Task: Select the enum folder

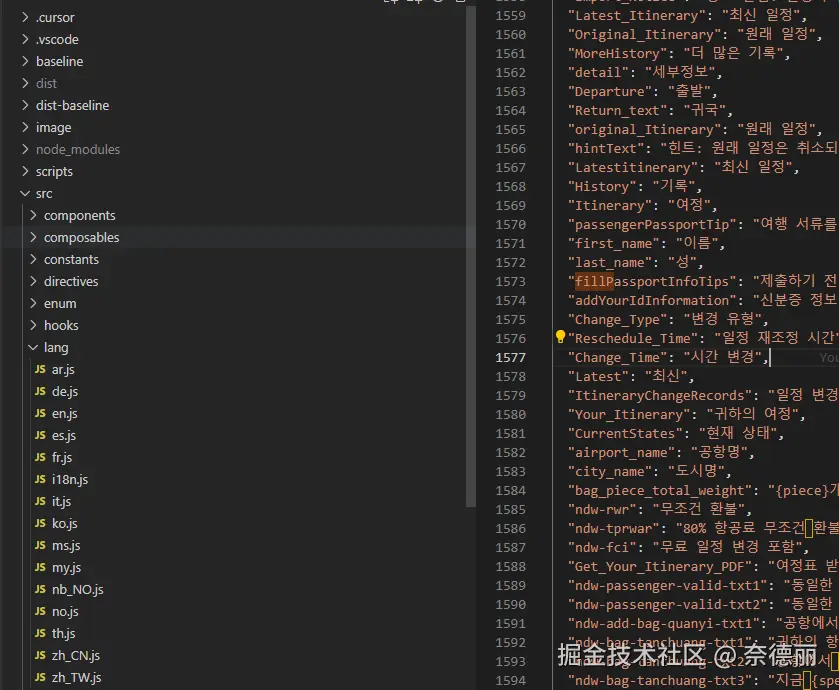Action: click(60, 303)
